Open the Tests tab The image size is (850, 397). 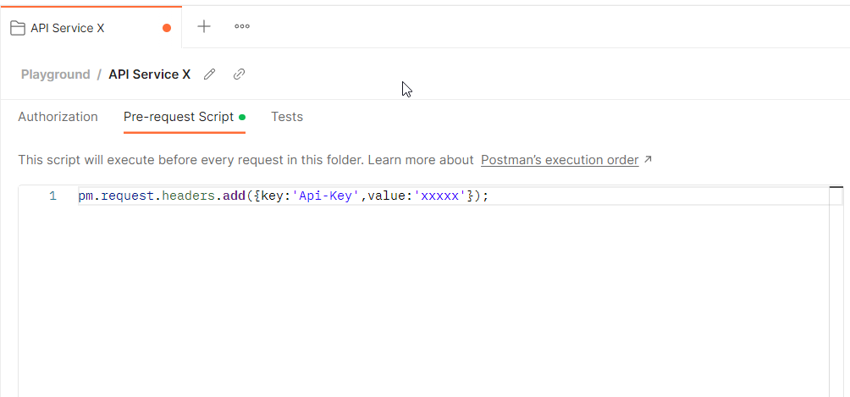[287, 117]
